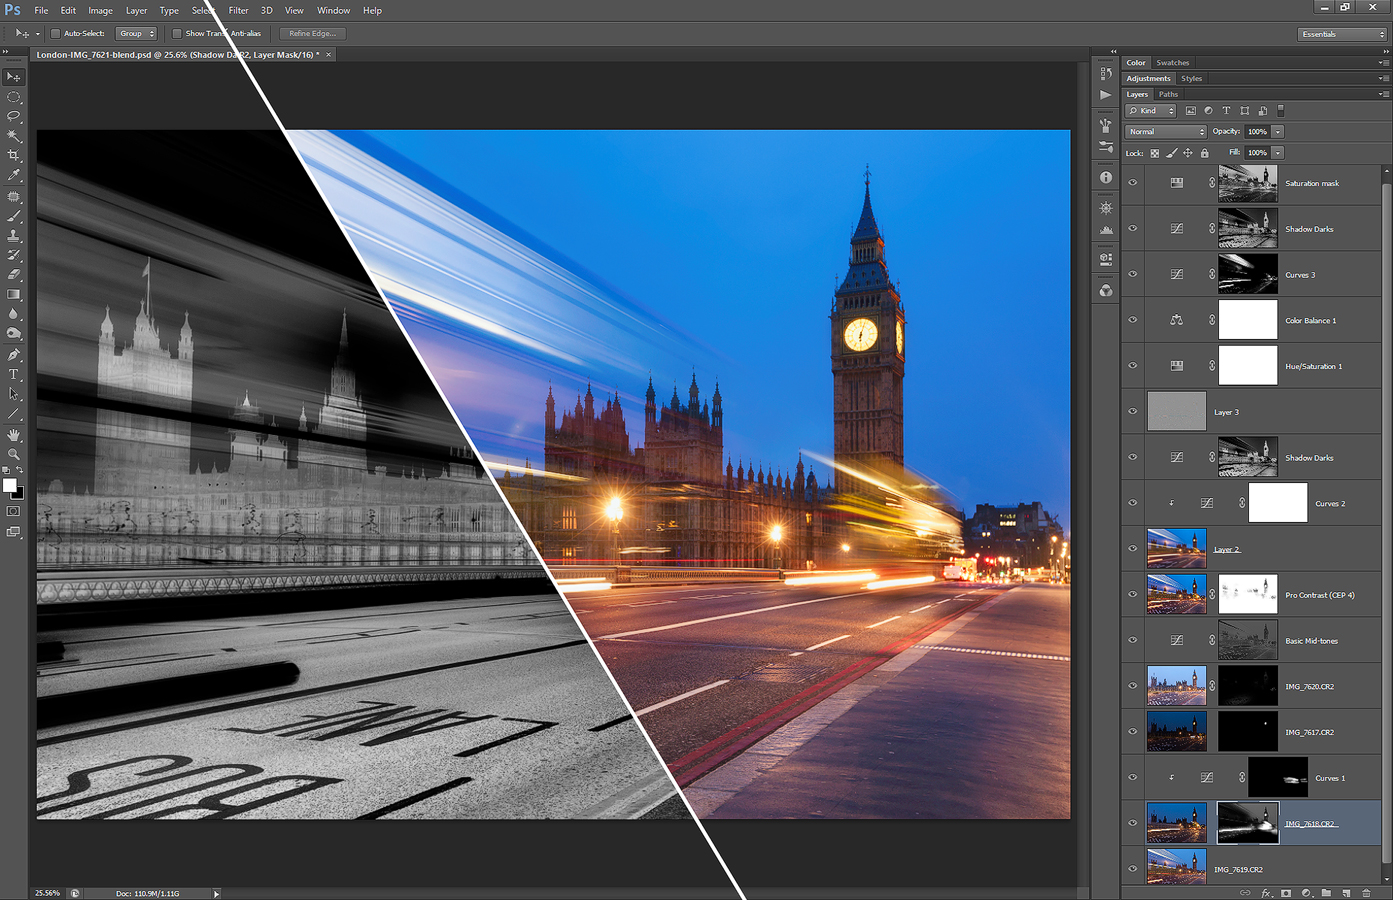Open the layer filter Kind dropdown

click(1151, 111)
